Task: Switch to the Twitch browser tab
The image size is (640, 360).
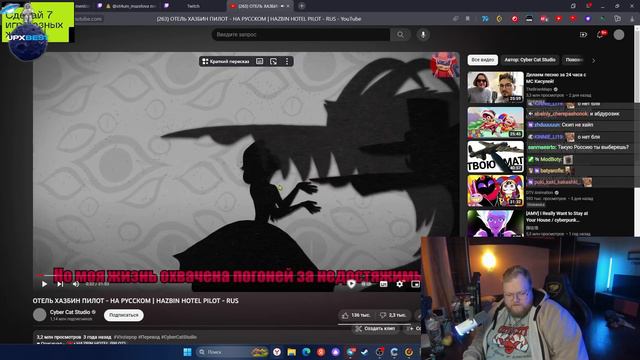Action: (x=193, y=6)
